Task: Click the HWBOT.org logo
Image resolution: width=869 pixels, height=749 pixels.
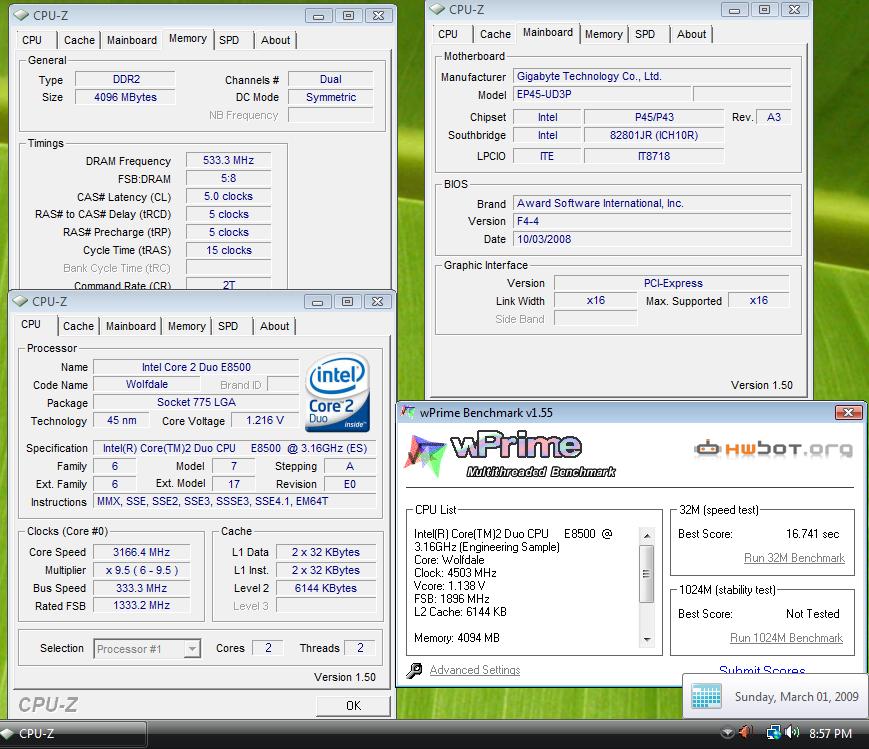Action: click(774, 447)
